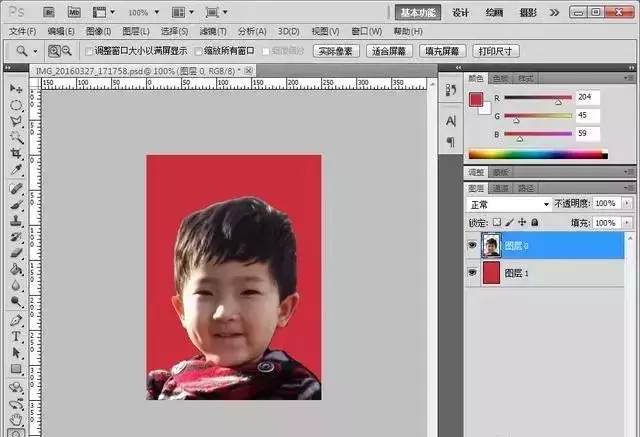Select the Paint Bucket tool
This screenshot has width=640, height=437.
(x=16, y=269)
